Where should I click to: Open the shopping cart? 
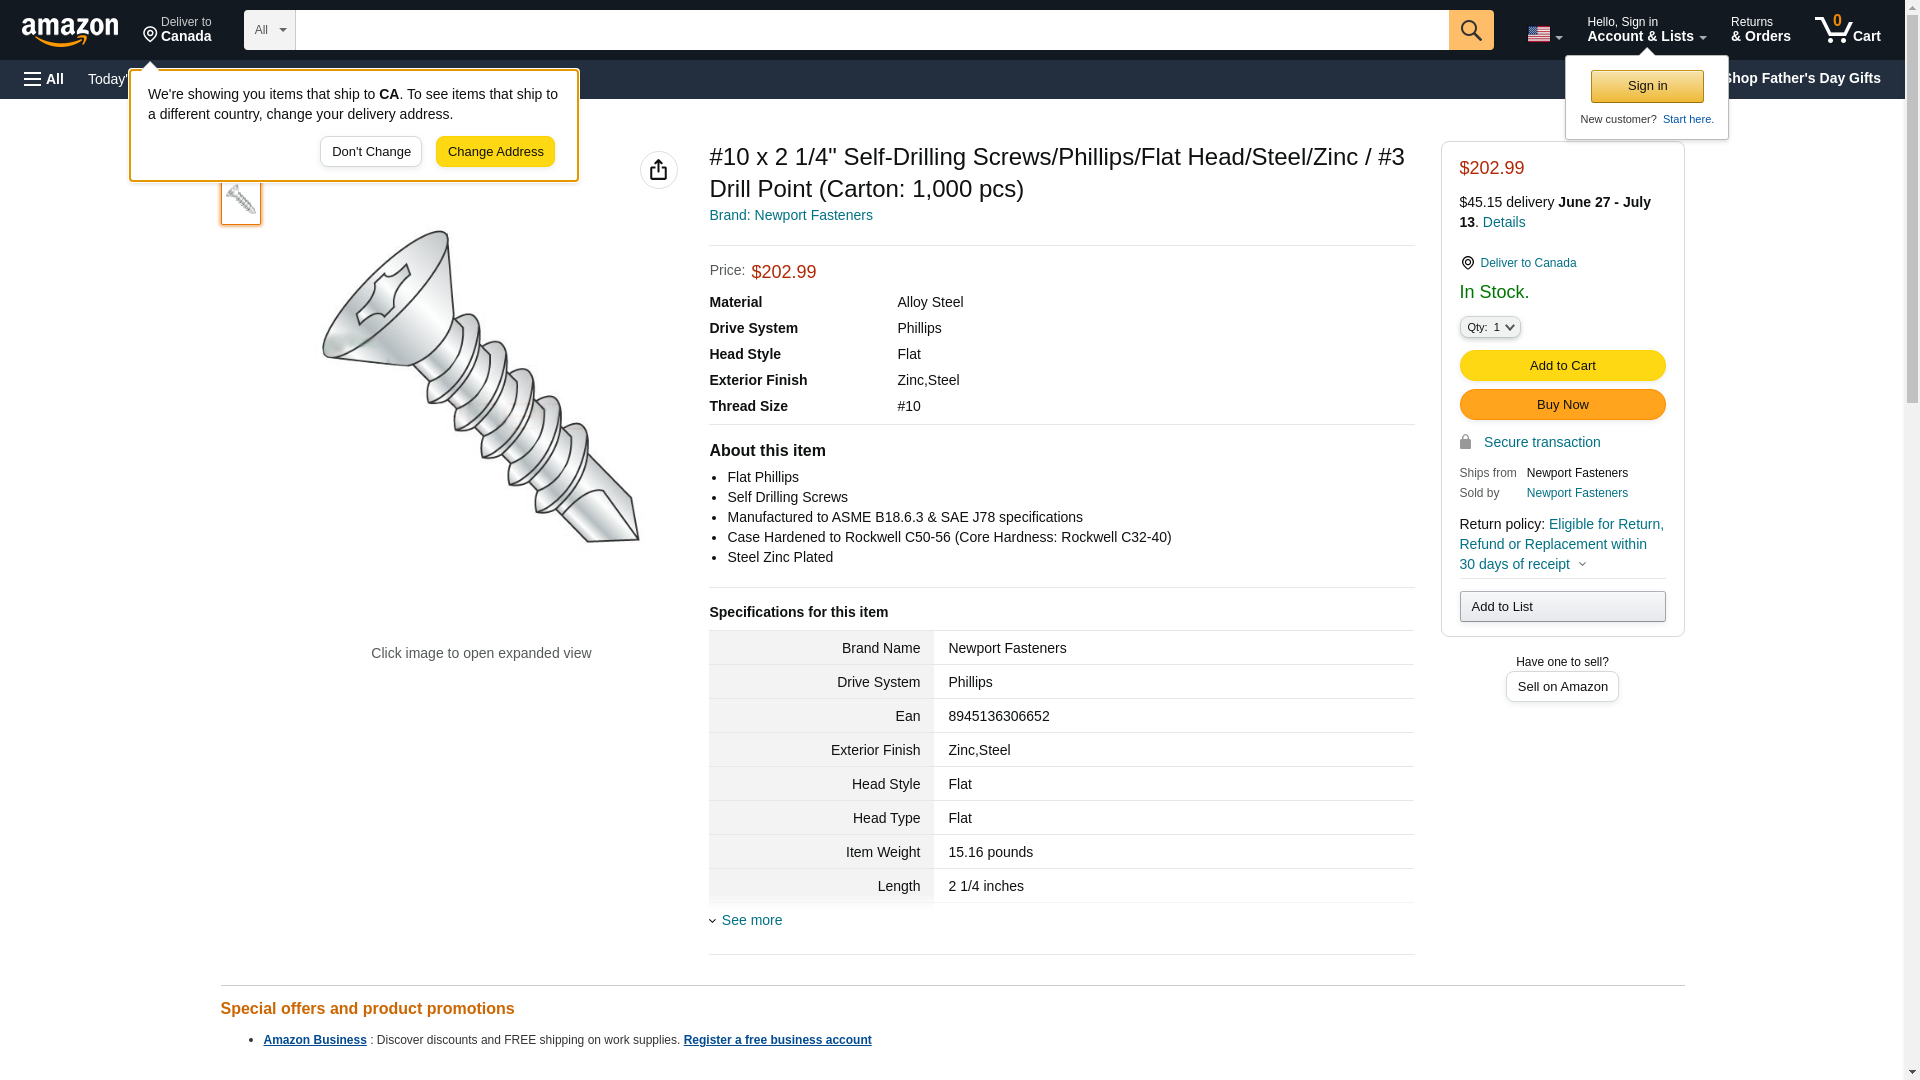tap(1847, 30)
